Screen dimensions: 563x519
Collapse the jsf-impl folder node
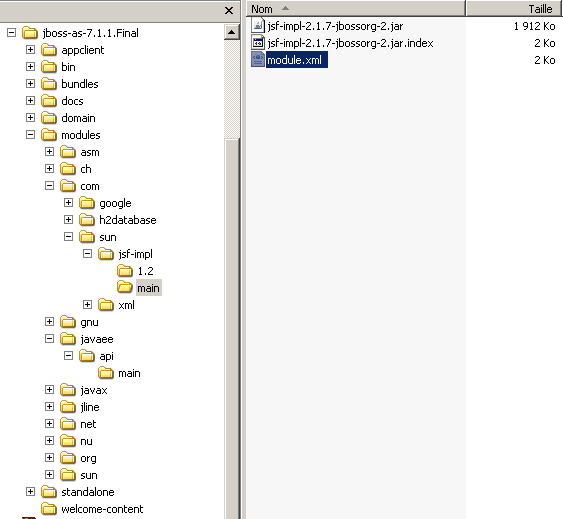pos(88,254)
